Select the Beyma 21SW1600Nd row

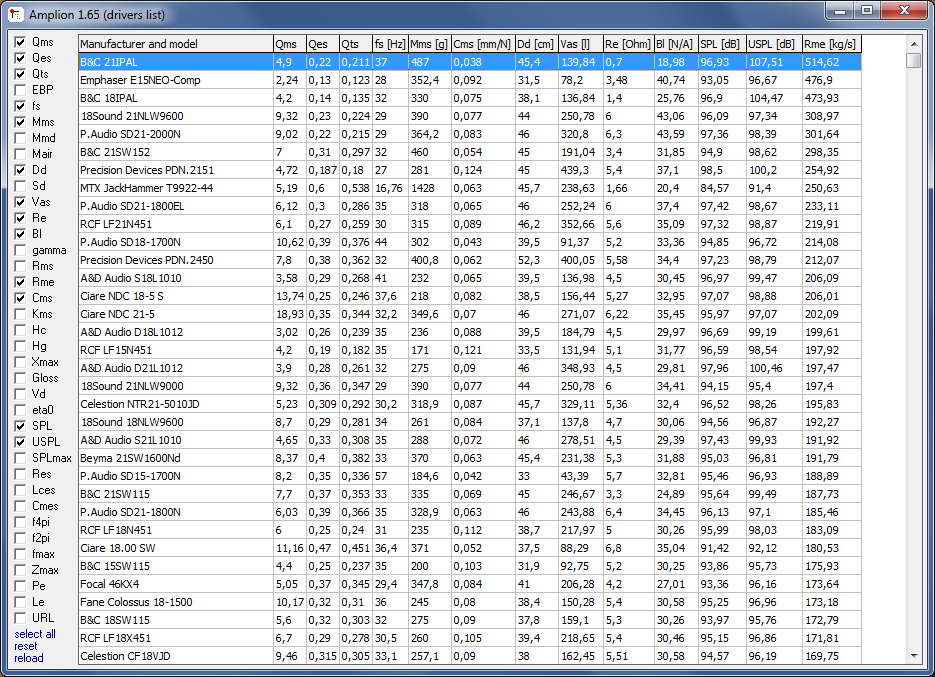pos(470,458)
